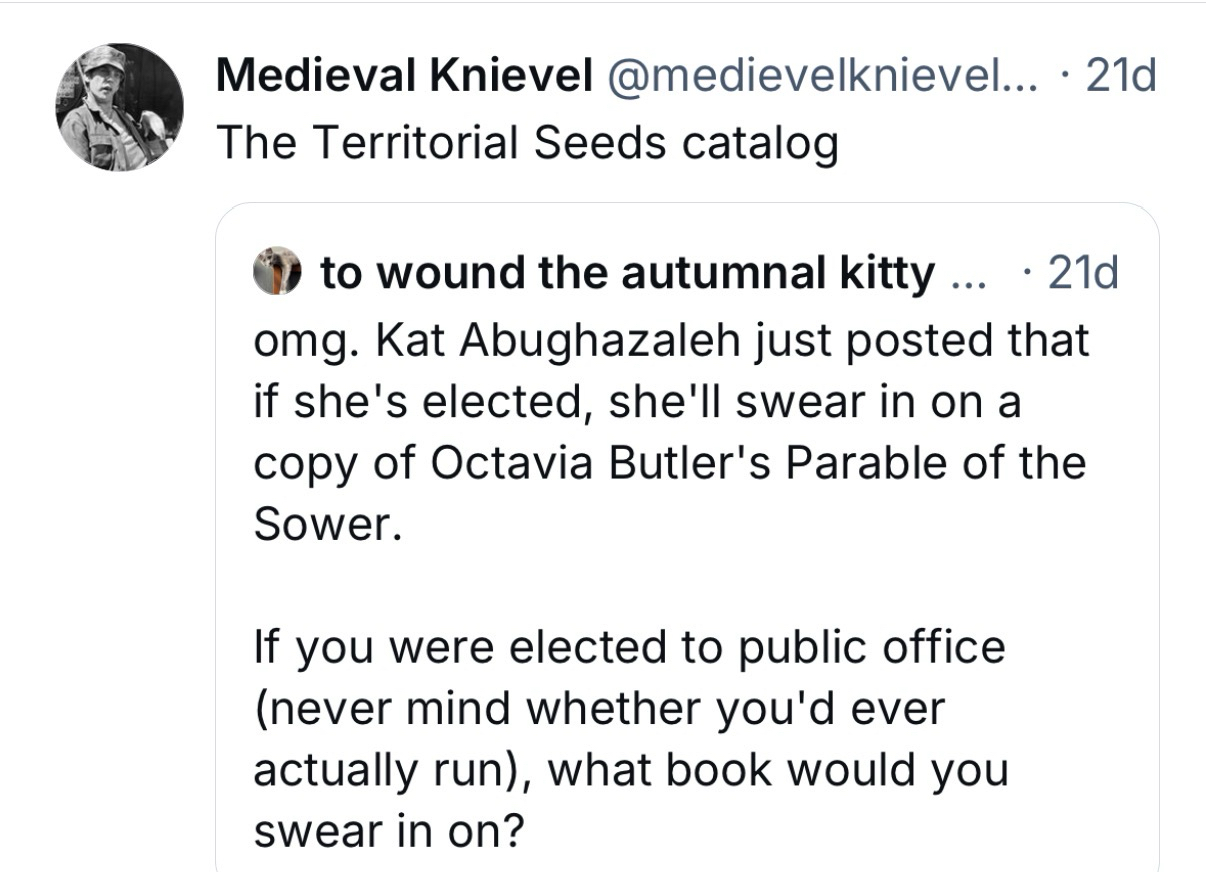Click "The Territorial Seeds catalog" post text

coord(526,143)
